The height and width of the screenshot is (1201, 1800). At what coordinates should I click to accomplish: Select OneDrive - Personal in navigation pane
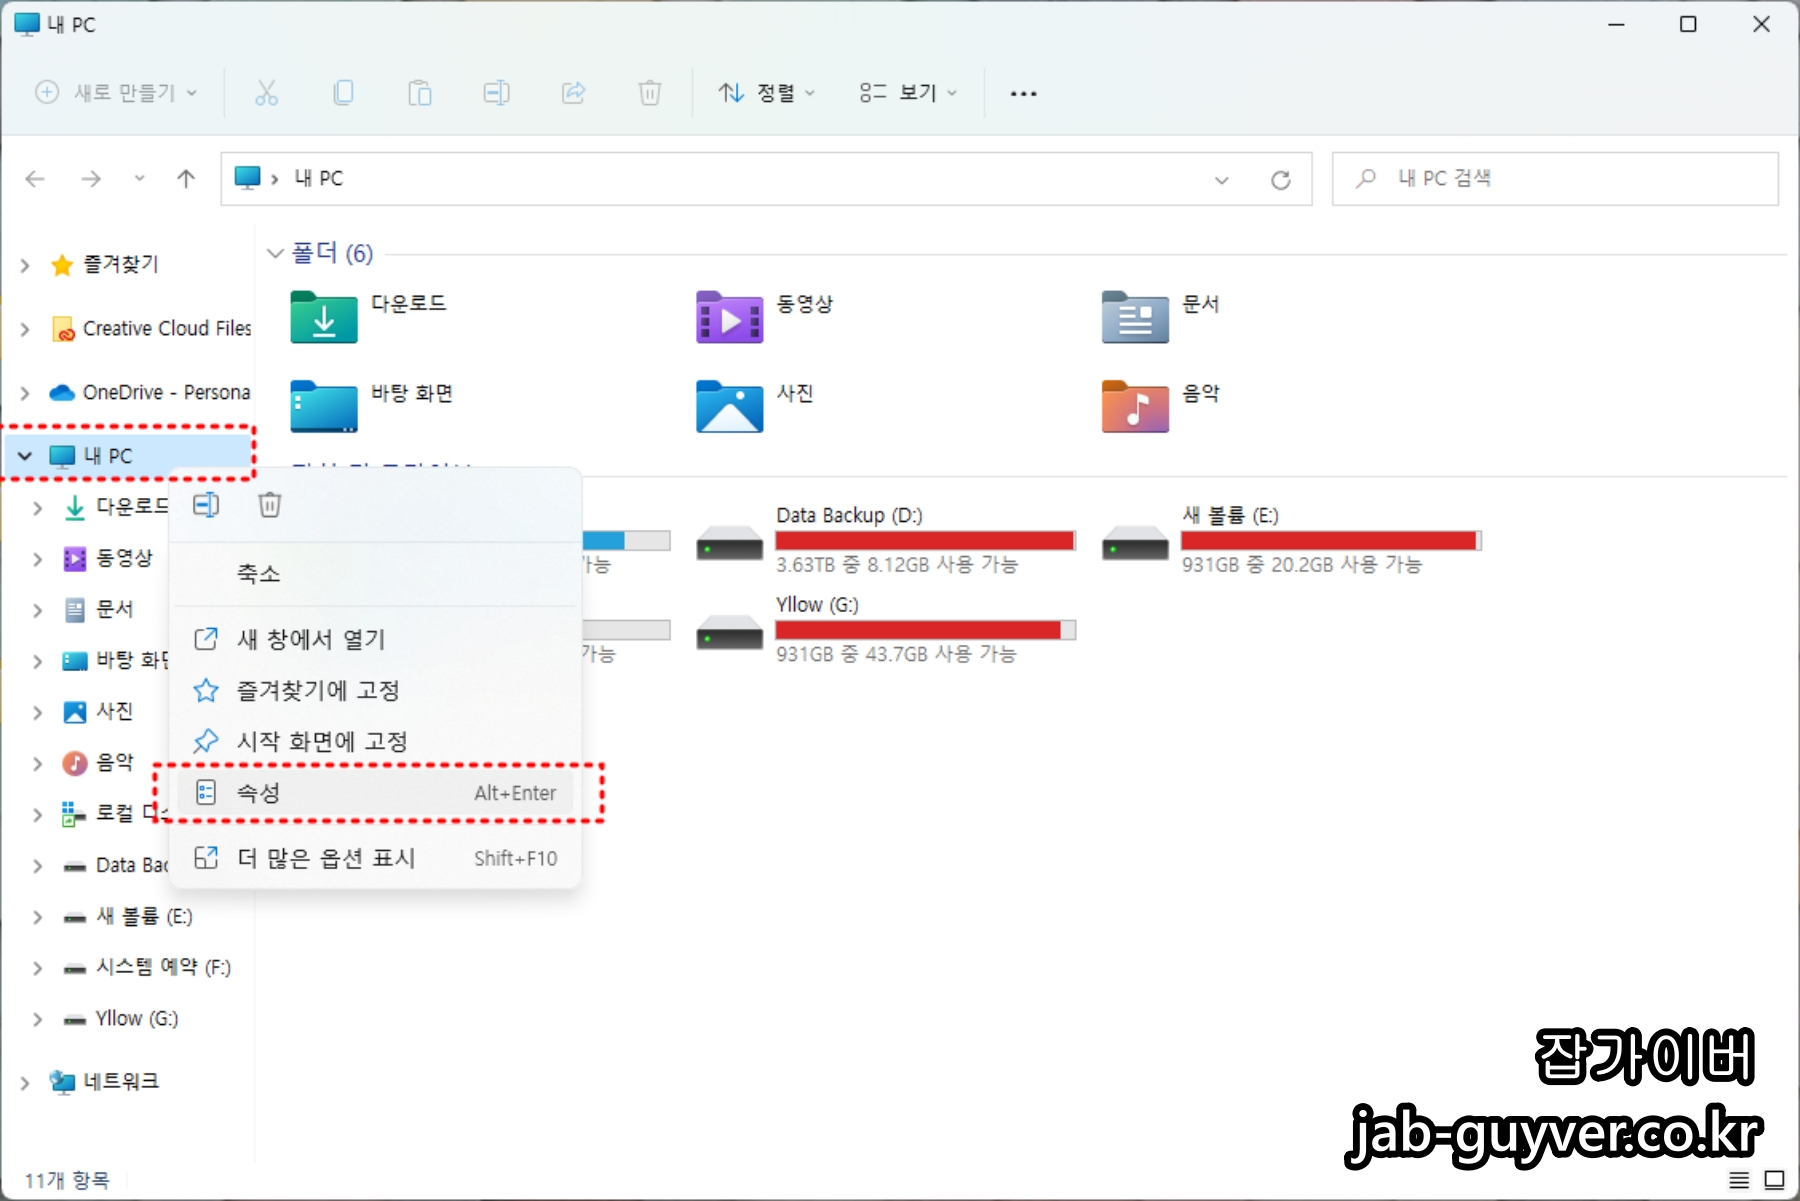(150, 393)
